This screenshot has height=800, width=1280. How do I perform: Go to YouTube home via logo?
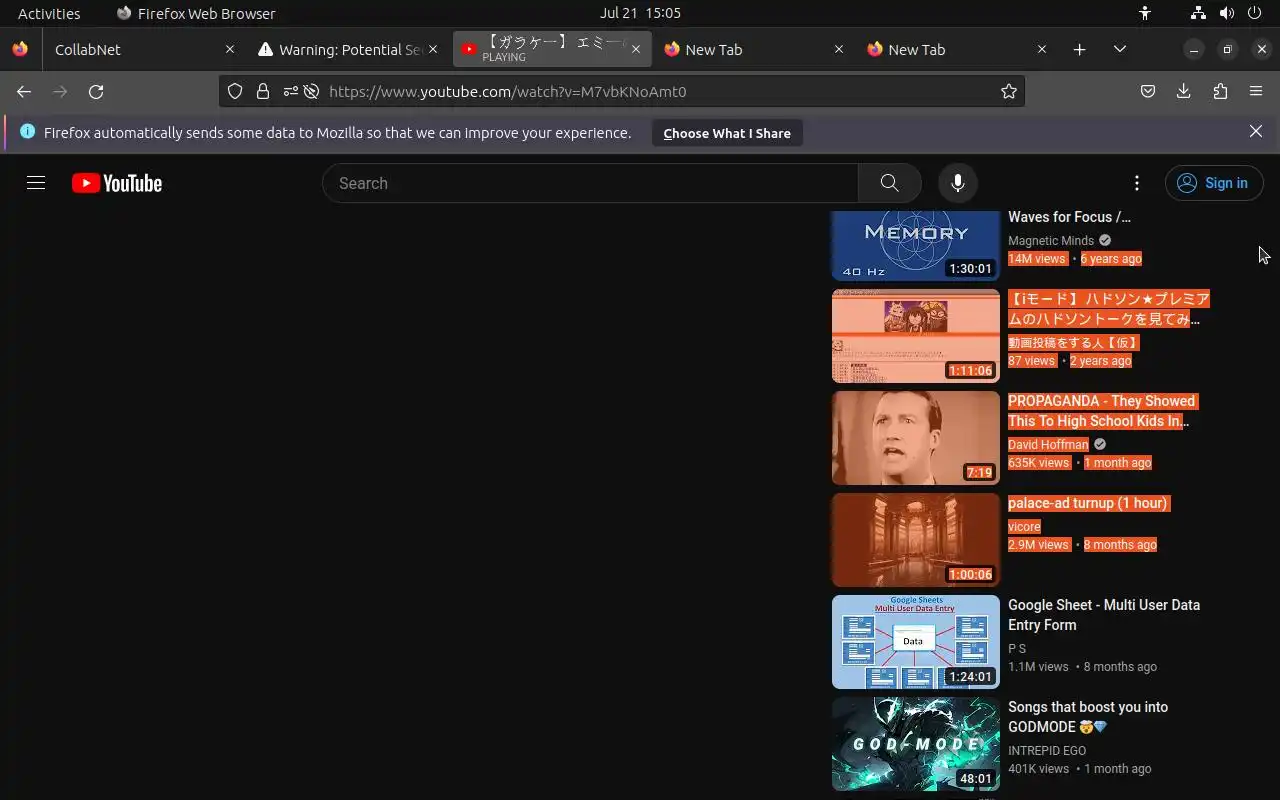[117, 183]
